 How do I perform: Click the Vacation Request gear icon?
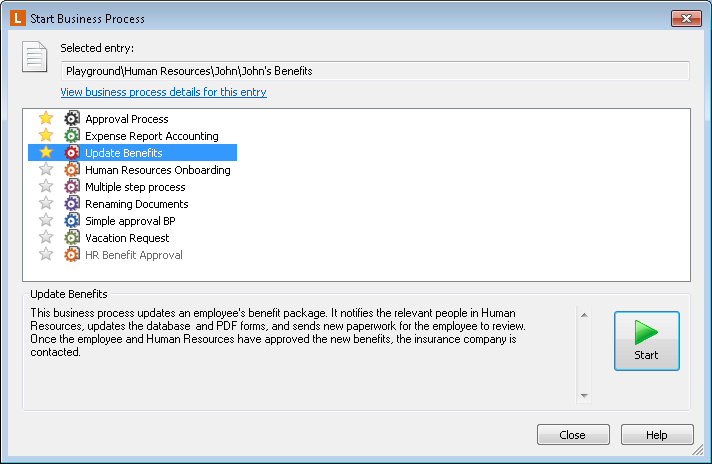[71, 237]
